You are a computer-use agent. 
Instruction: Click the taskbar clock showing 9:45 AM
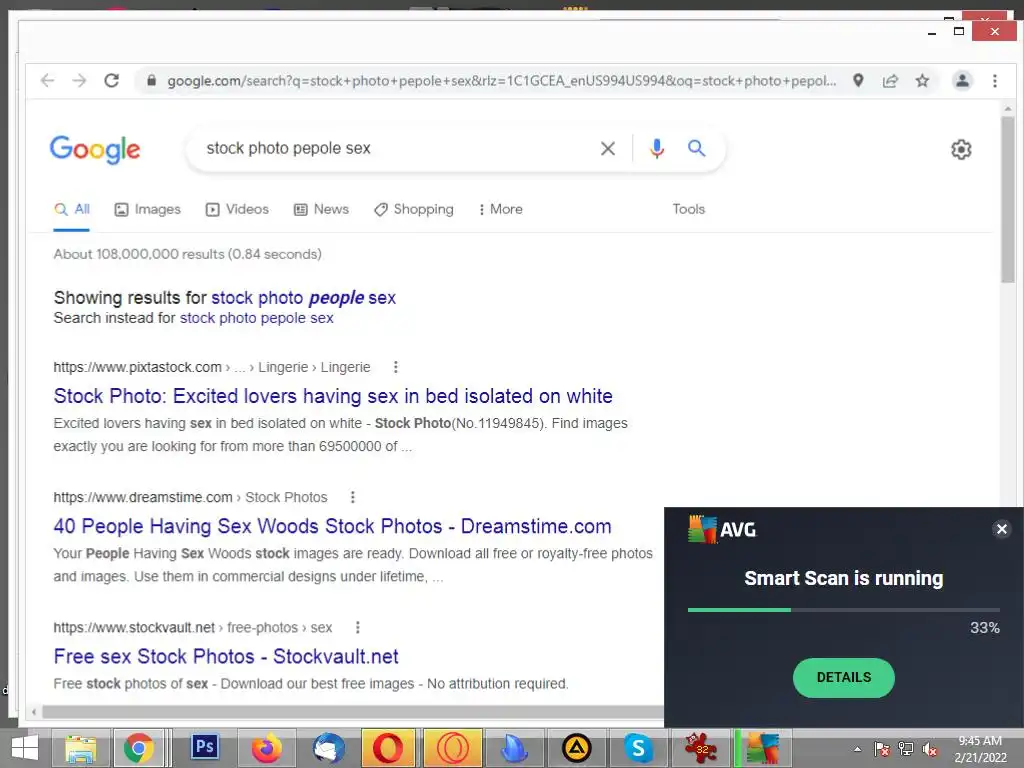click(x=980, y=749)
